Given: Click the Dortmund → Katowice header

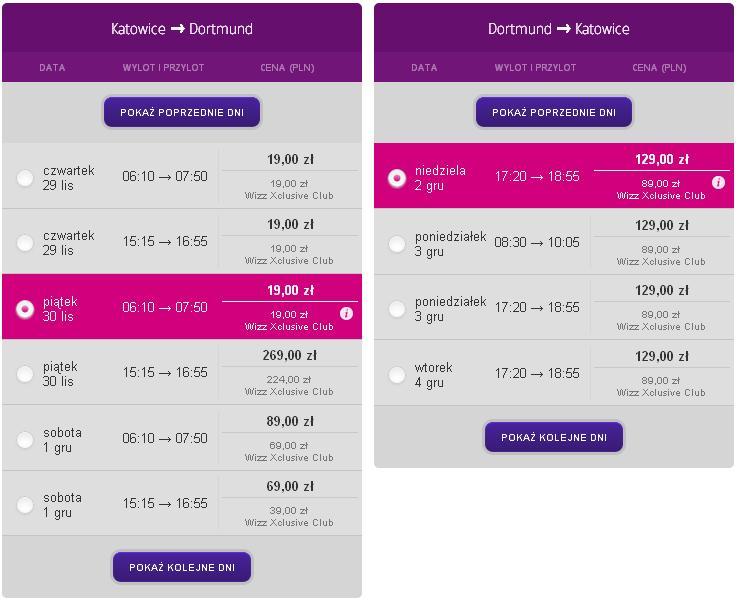Looking at the screenshot, I should (558, 29).
